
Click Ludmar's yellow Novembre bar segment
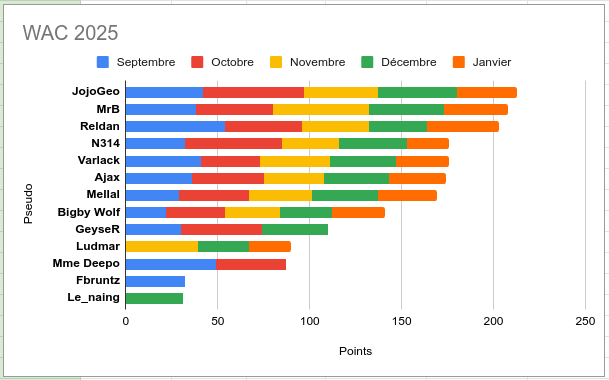click(162, 246)
